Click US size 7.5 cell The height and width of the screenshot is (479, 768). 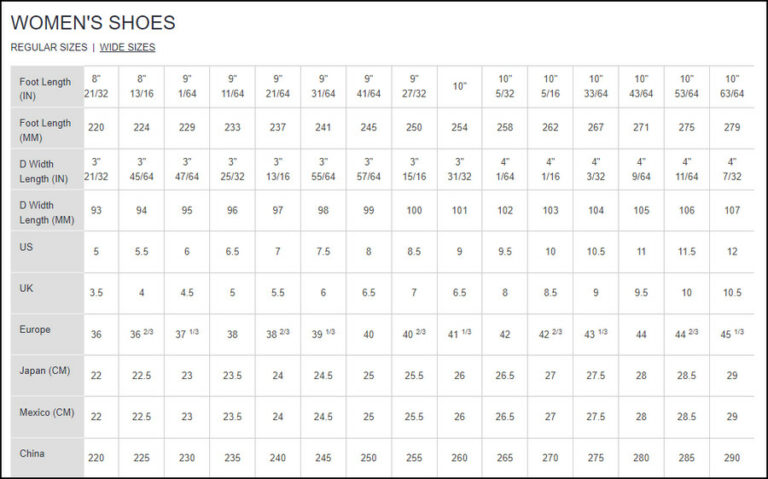pyautogui.click(x=323, y=252)
